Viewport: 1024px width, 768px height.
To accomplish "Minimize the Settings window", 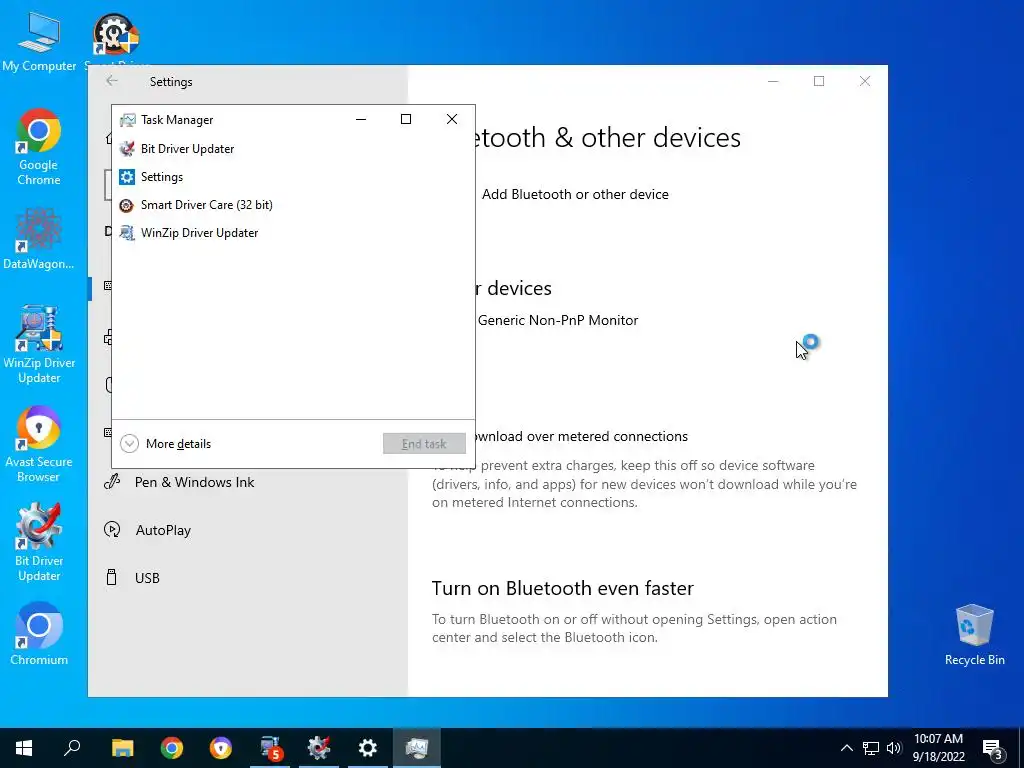I will [773, 81].
